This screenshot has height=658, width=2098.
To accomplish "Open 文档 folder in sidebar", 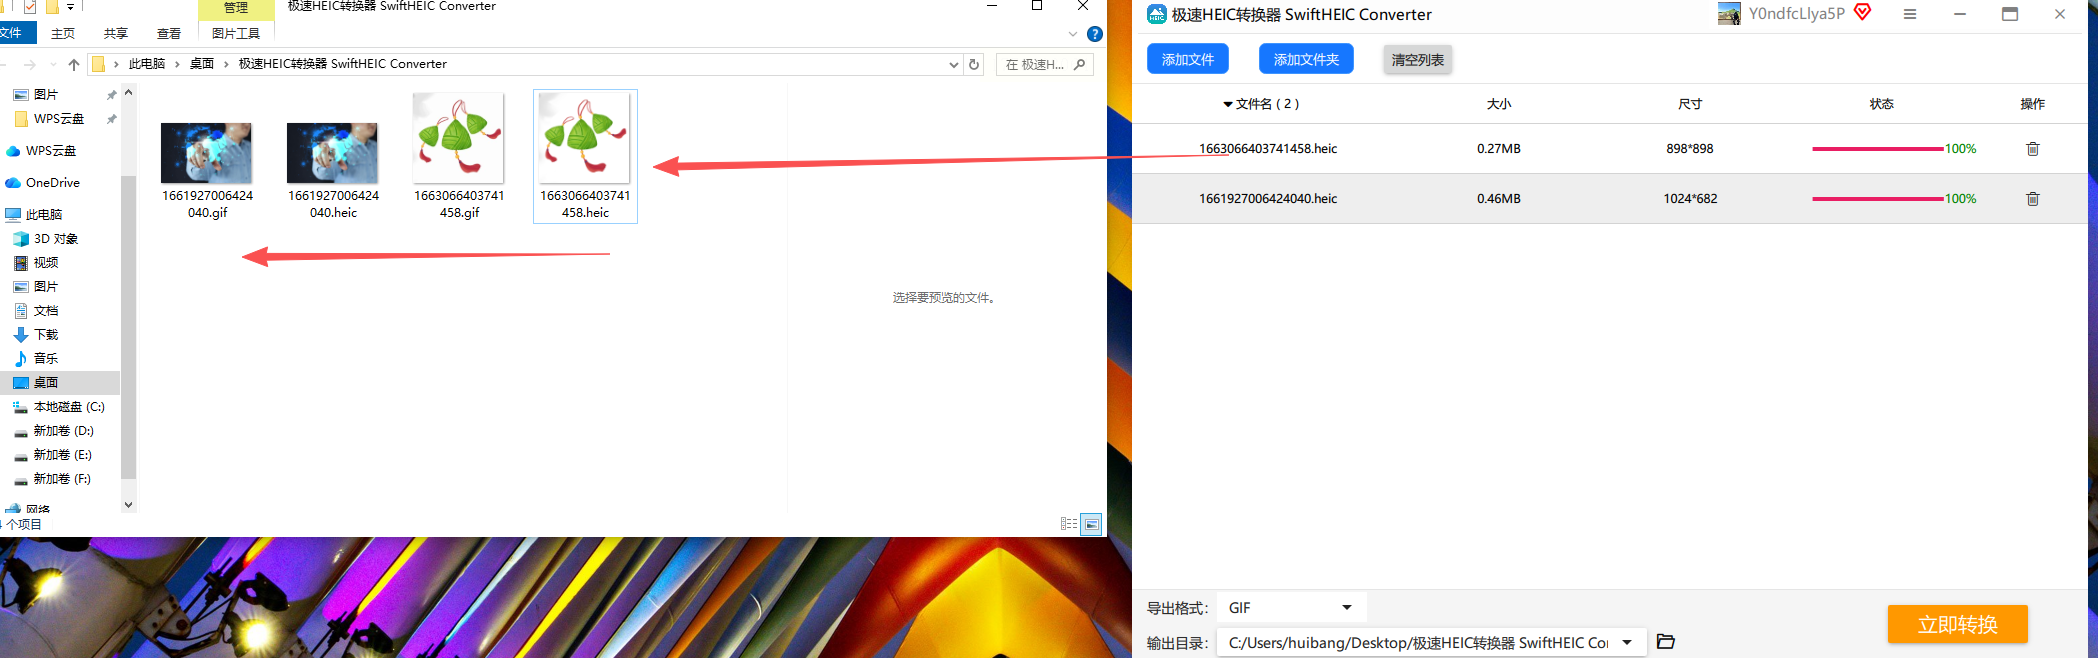I will (36, 311).
